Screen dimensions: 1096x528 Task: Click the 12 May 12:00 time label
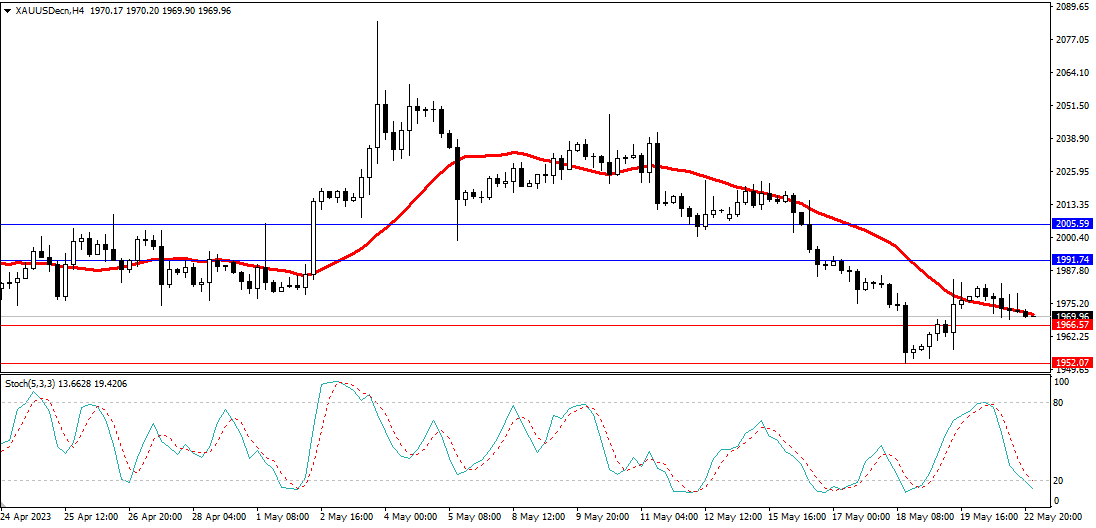733,518
